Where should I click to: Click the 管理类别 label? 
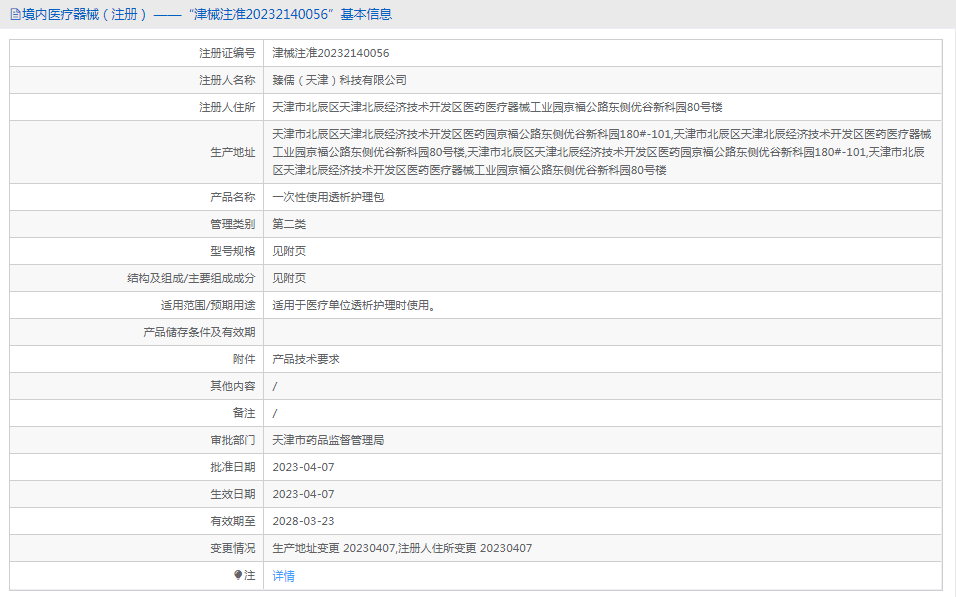[x=232, y=224]
